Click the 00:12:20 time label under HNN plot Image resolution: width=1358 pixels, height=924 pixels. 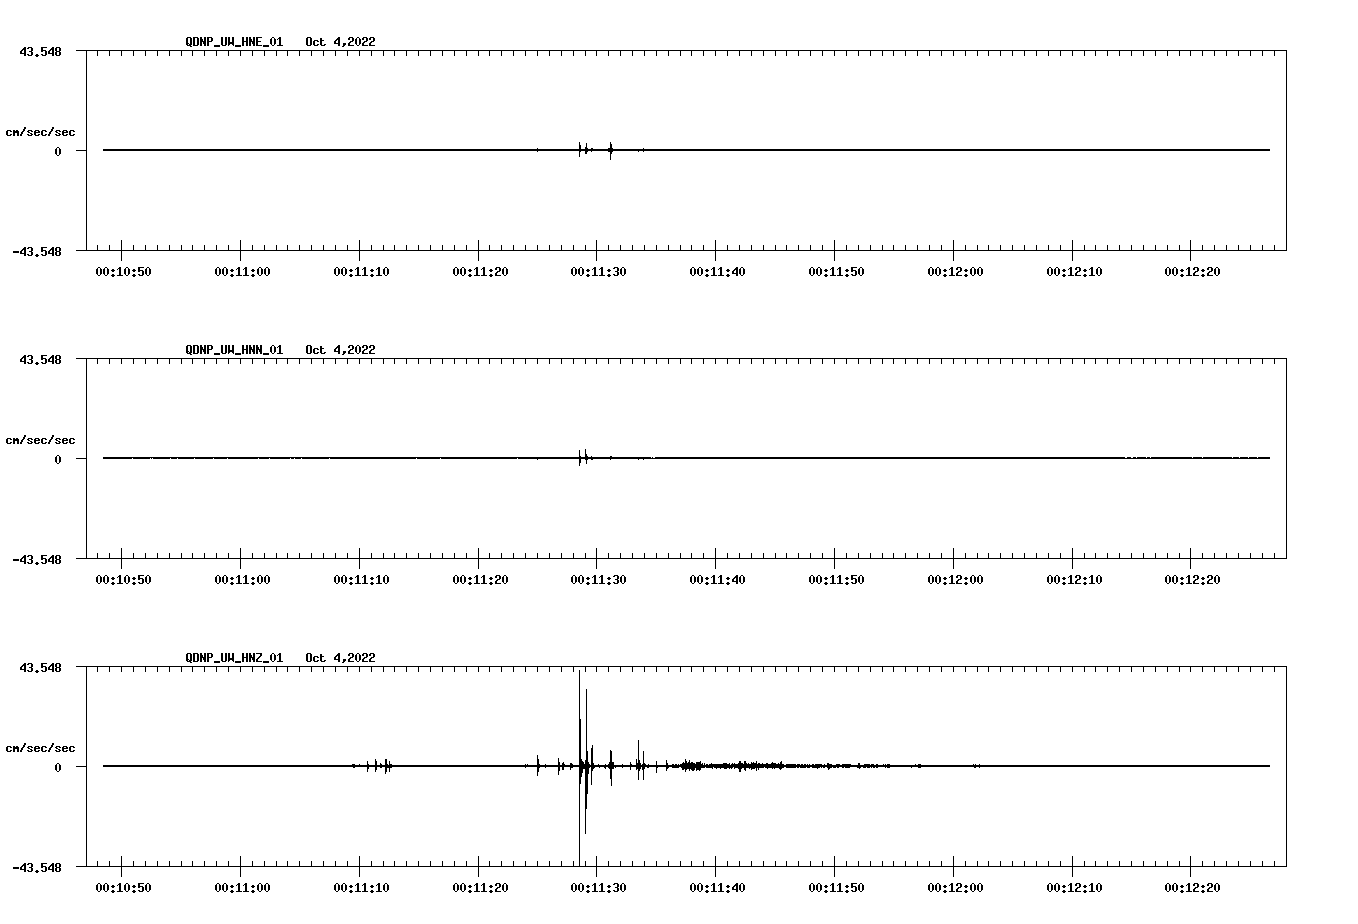[1193, 580]
